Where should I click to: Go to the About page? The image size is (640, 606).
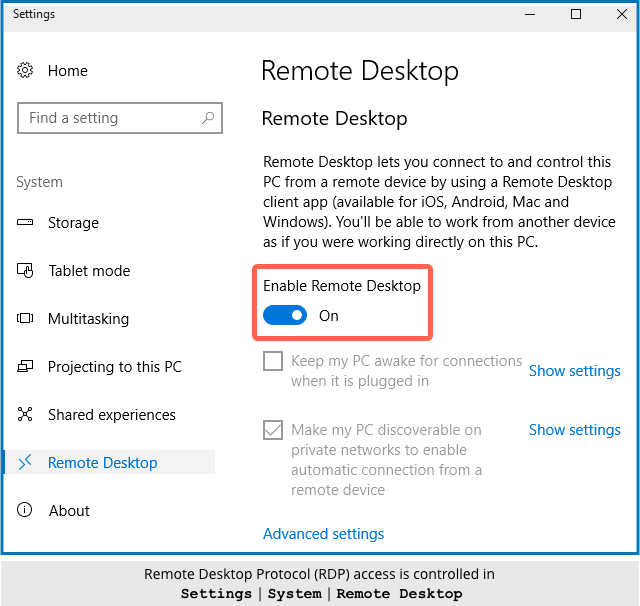69,511
